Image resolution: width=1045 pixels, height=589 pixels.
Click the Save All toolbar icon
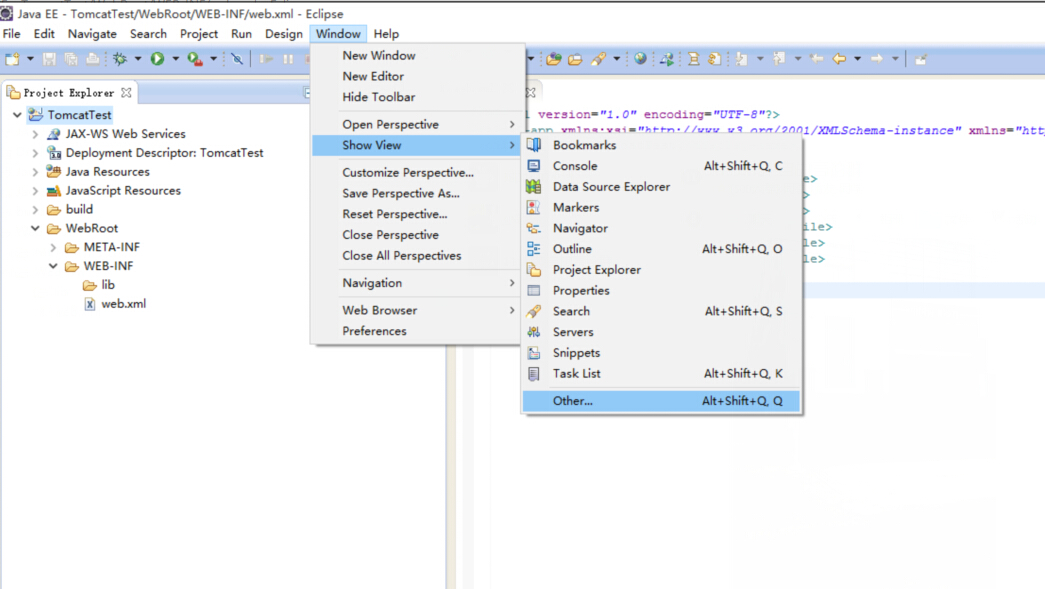click(71, 59)
